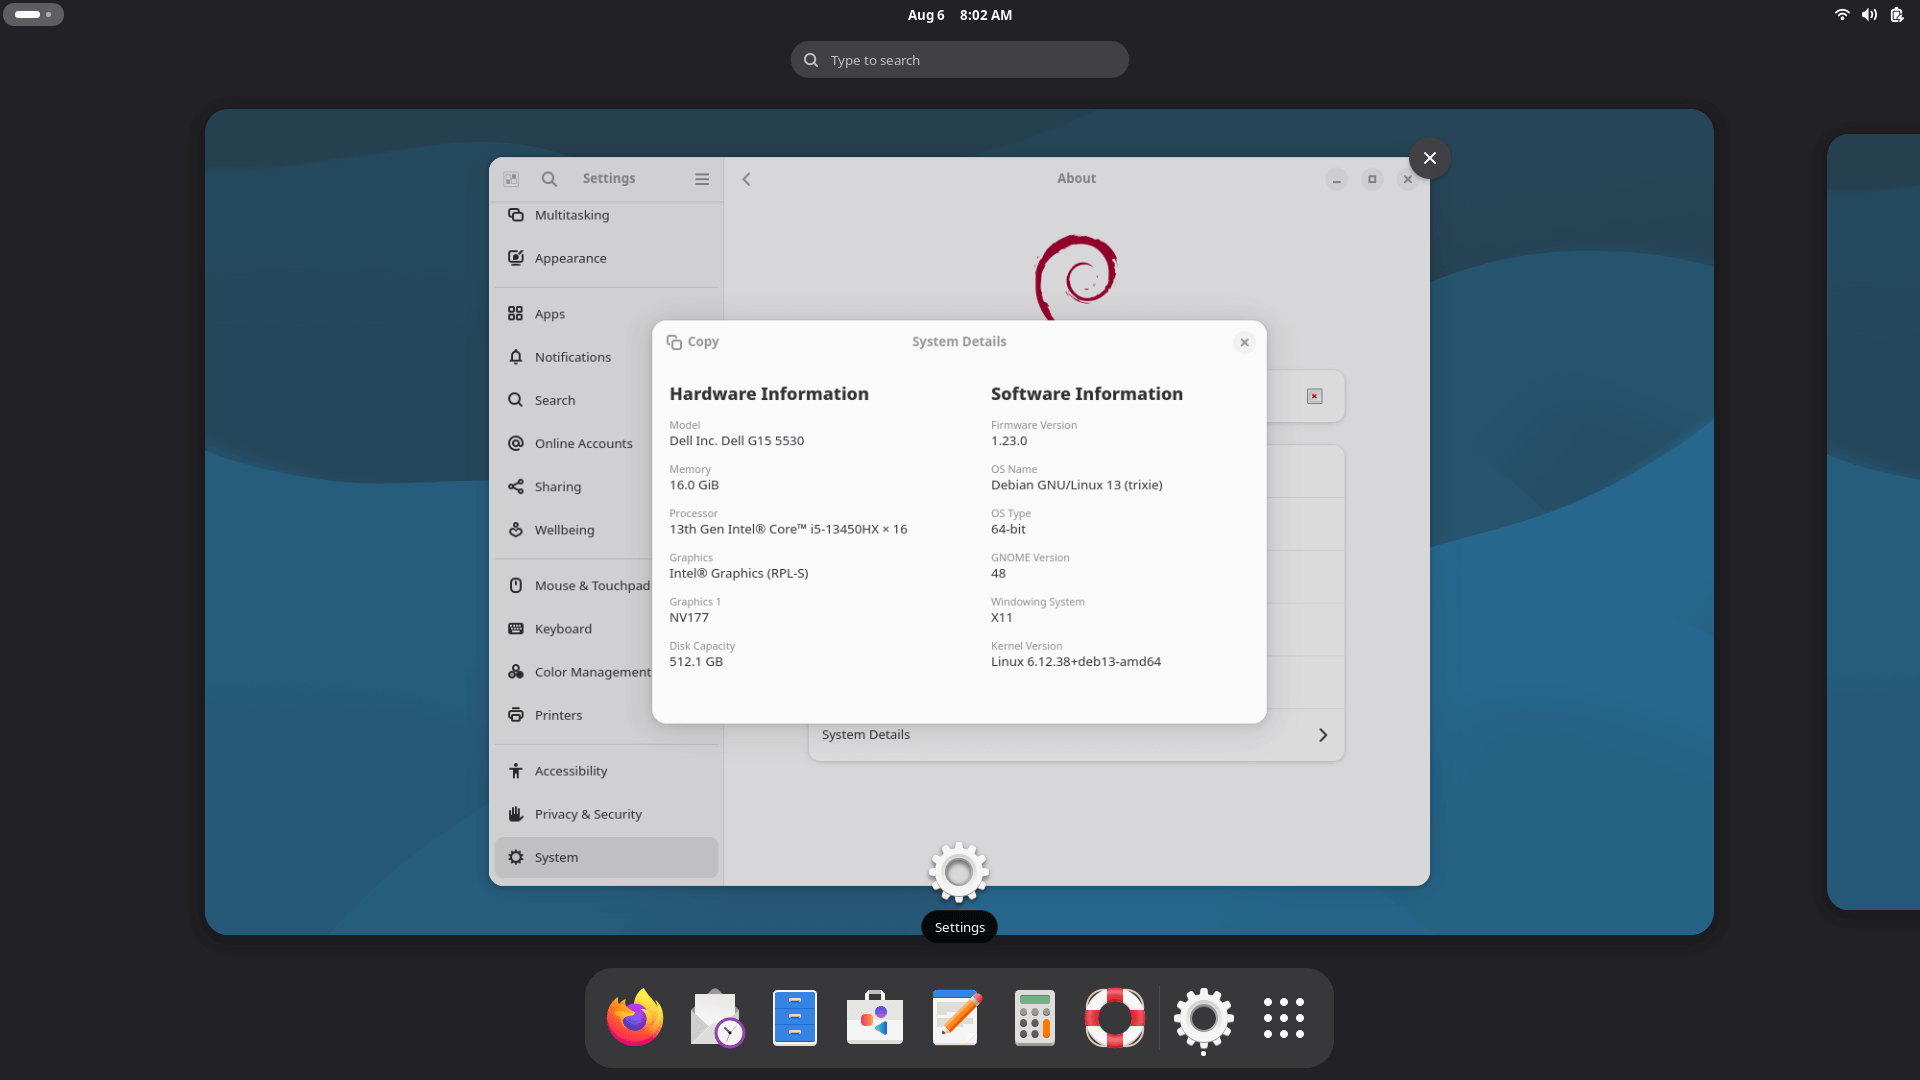This screenshot has height=1080, width=1920.
Task: Click the Type to search field
Action: pos(959,59)
